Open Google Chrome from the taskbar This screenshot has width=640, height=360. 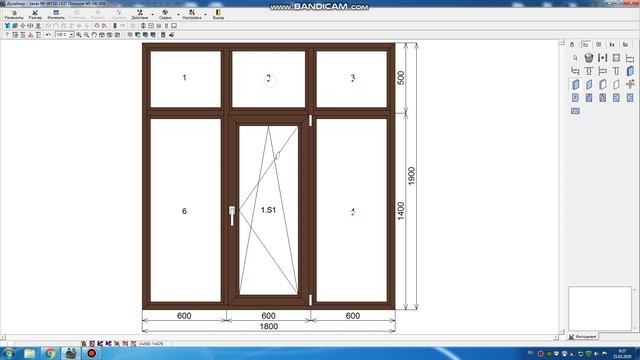[x=50, y=353]
